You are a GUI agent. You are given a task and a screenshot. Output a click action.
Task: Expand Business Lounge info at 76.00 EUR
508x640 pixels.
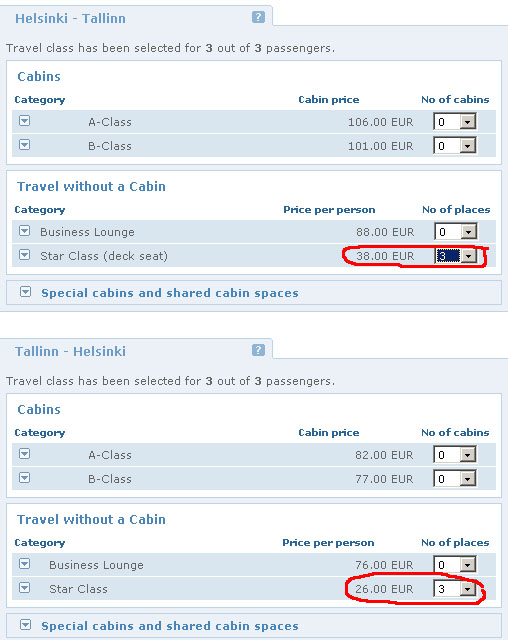coord(25,564)
